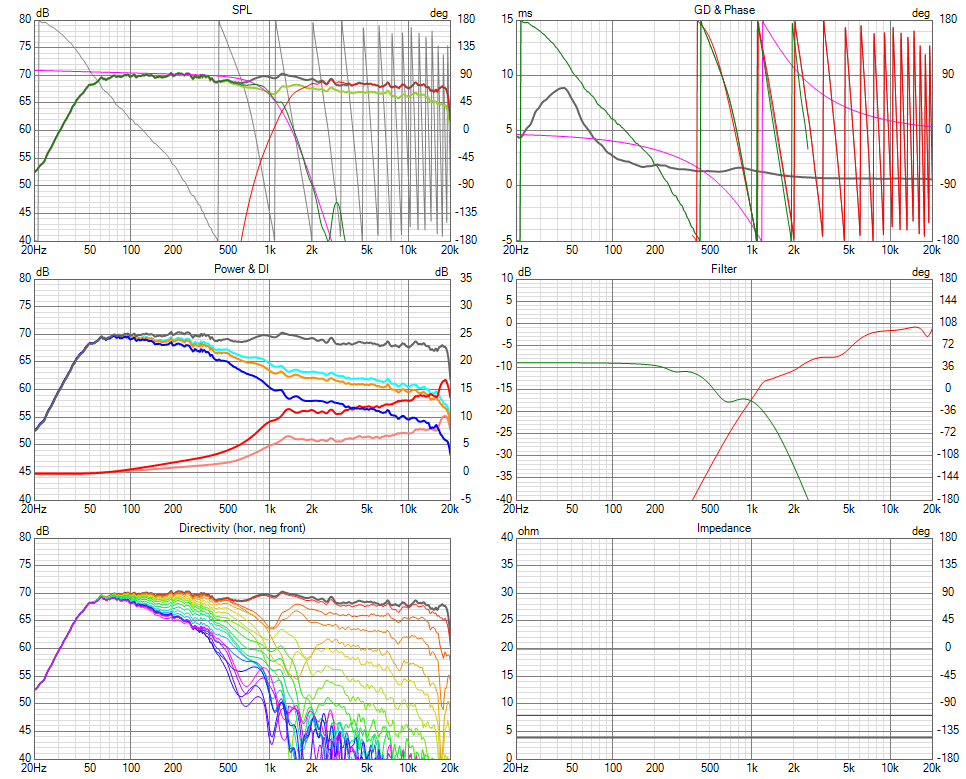Click the SPL chart title
966x779 pixels.
click(242, 10)
